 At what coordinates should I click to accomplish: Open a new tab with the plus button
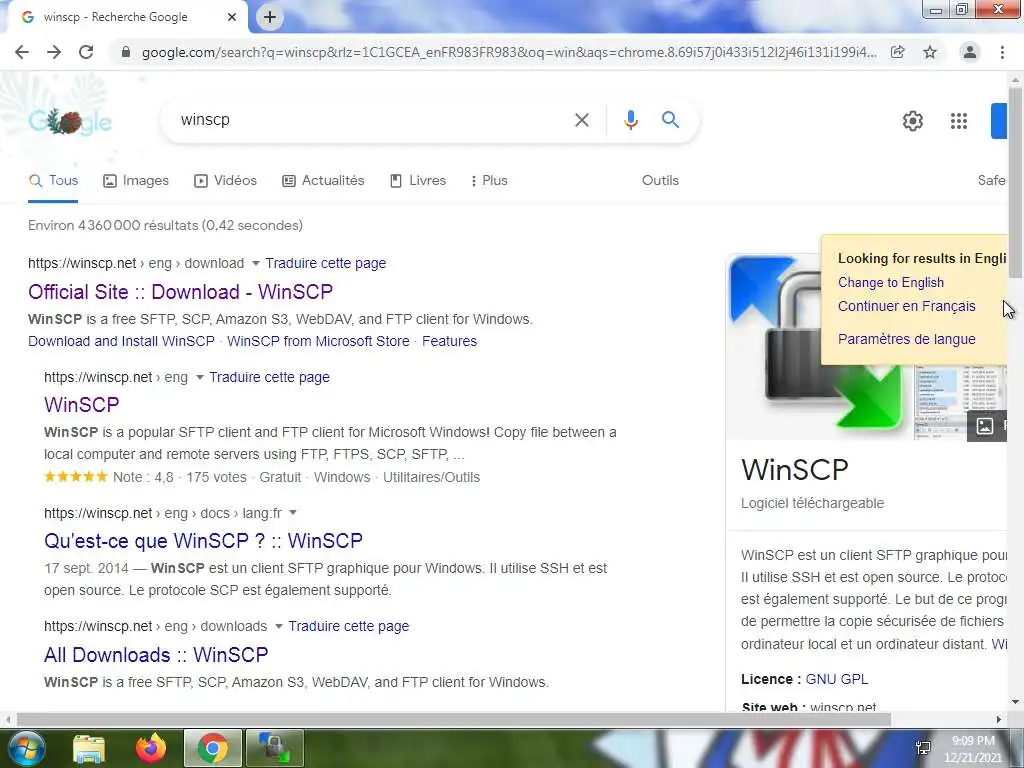270,17
